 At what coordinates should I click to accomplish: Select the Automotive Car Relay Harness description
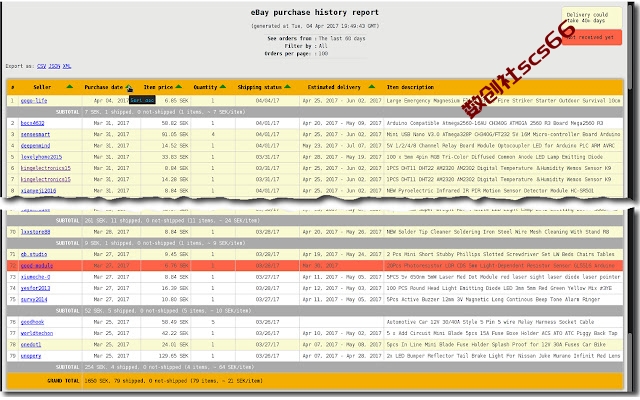490,322
